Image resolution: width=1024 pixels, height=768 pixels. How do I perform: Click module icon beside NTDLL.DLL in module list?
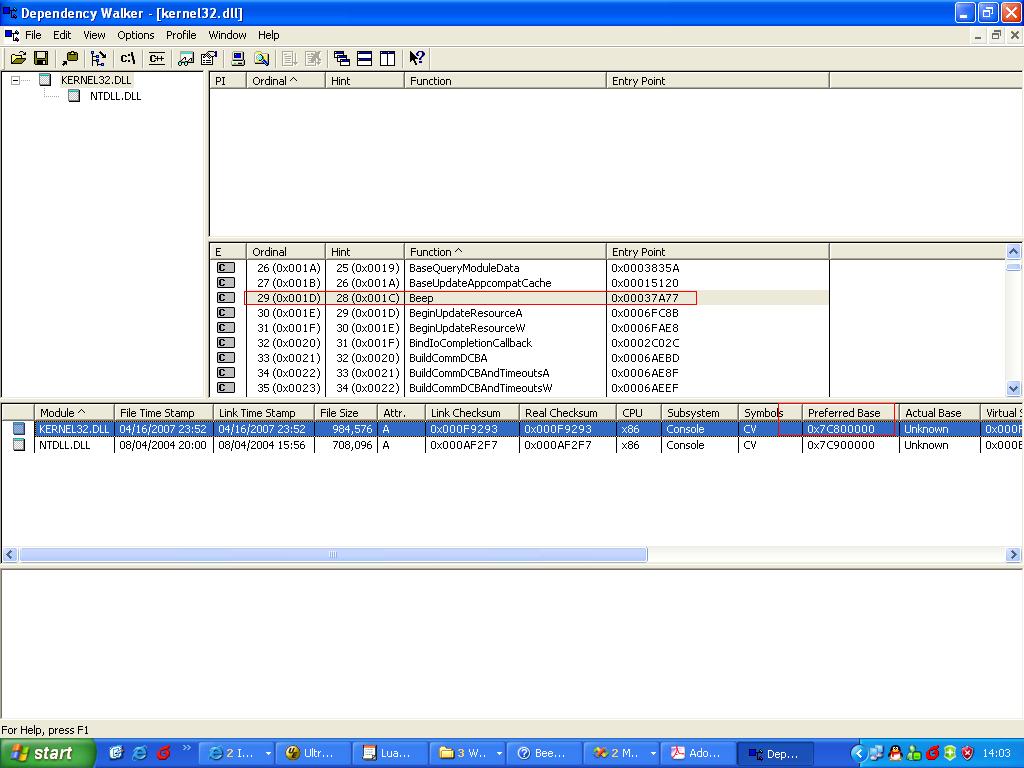[x=19, y=445]
